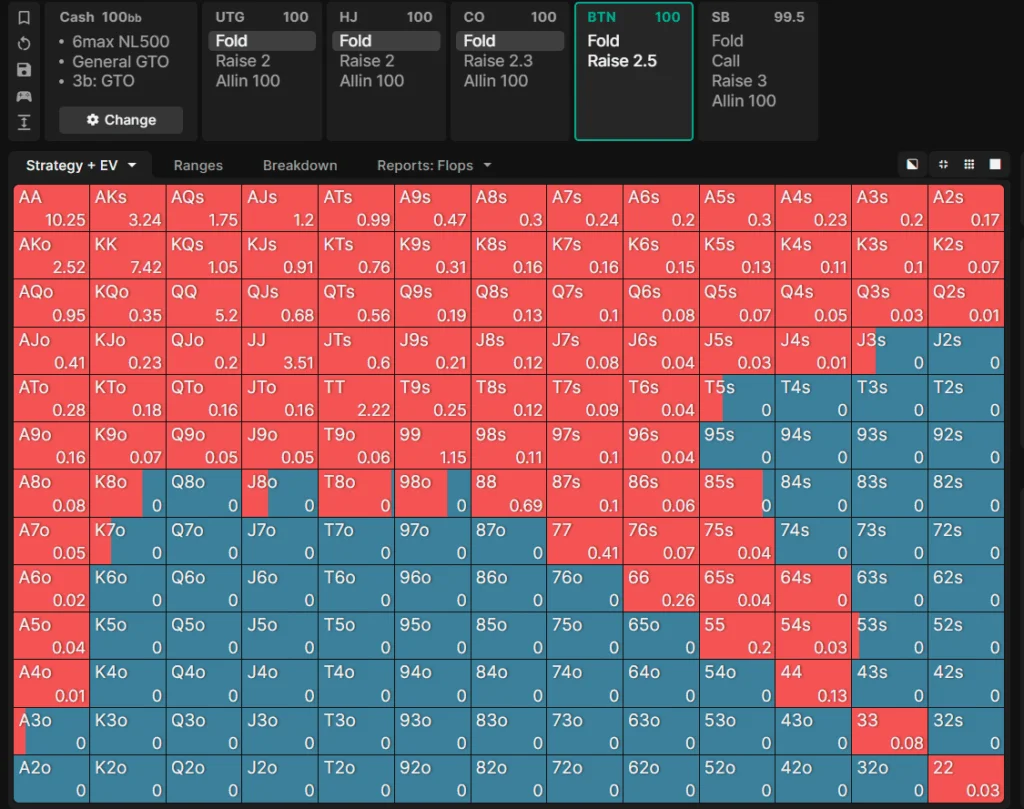The height and width of the screenshot is (809, 1024).
Task: Select the AA hand cell
Action: pos(52,208)
